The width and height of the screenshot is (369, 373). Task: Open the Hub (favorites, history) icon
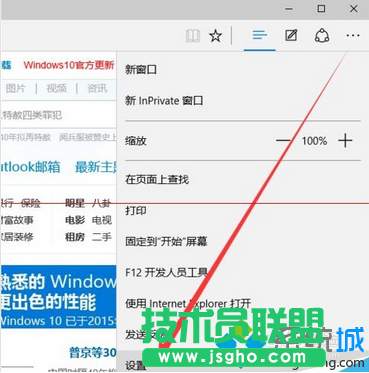coord(260,35)
